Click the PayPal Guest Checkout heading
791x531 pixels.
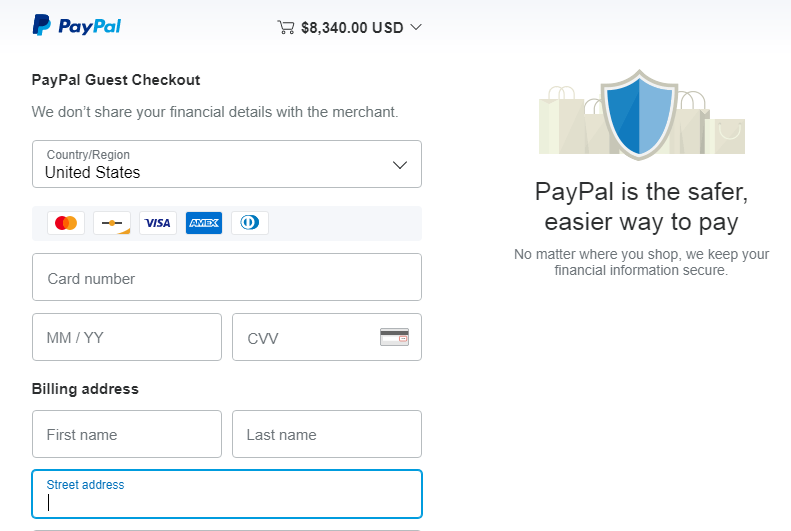pyautogui.click(x=116, y=80)
